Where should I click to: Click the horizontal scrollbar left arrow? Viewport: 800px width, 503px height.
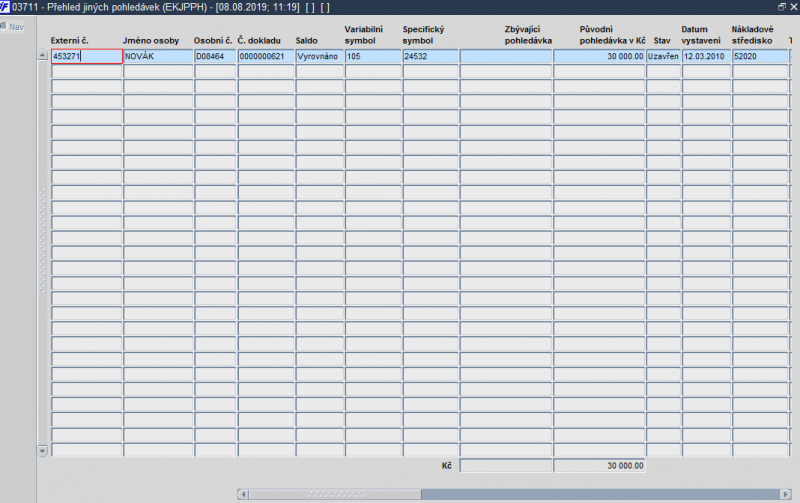point(243,494)
